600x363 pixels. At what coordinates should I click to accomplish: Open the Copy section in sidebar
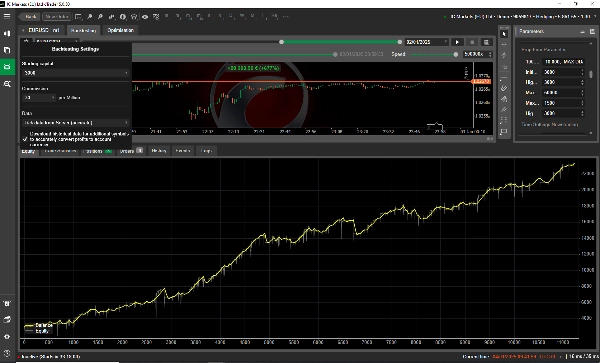pos(7,50)
